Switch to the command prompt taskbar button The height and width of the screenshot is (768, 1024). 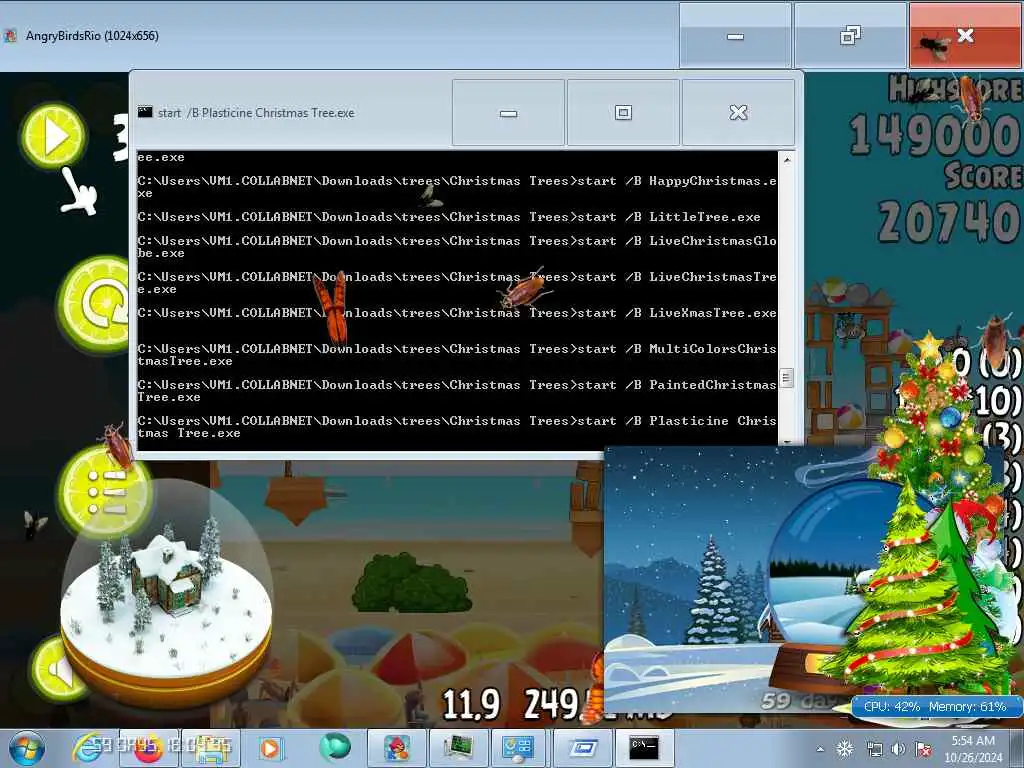coord(644,748)
